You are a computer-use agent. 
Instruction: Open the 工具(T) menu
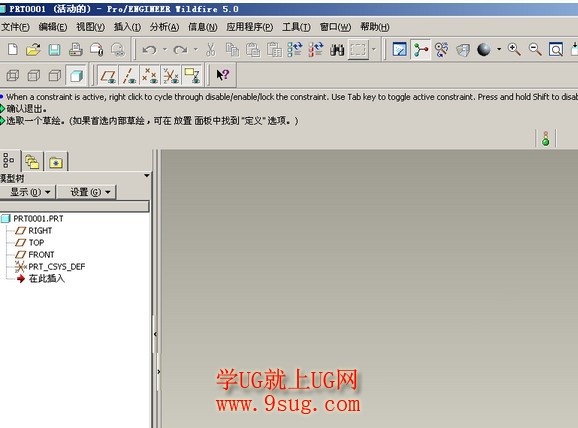tap(296, 27)
